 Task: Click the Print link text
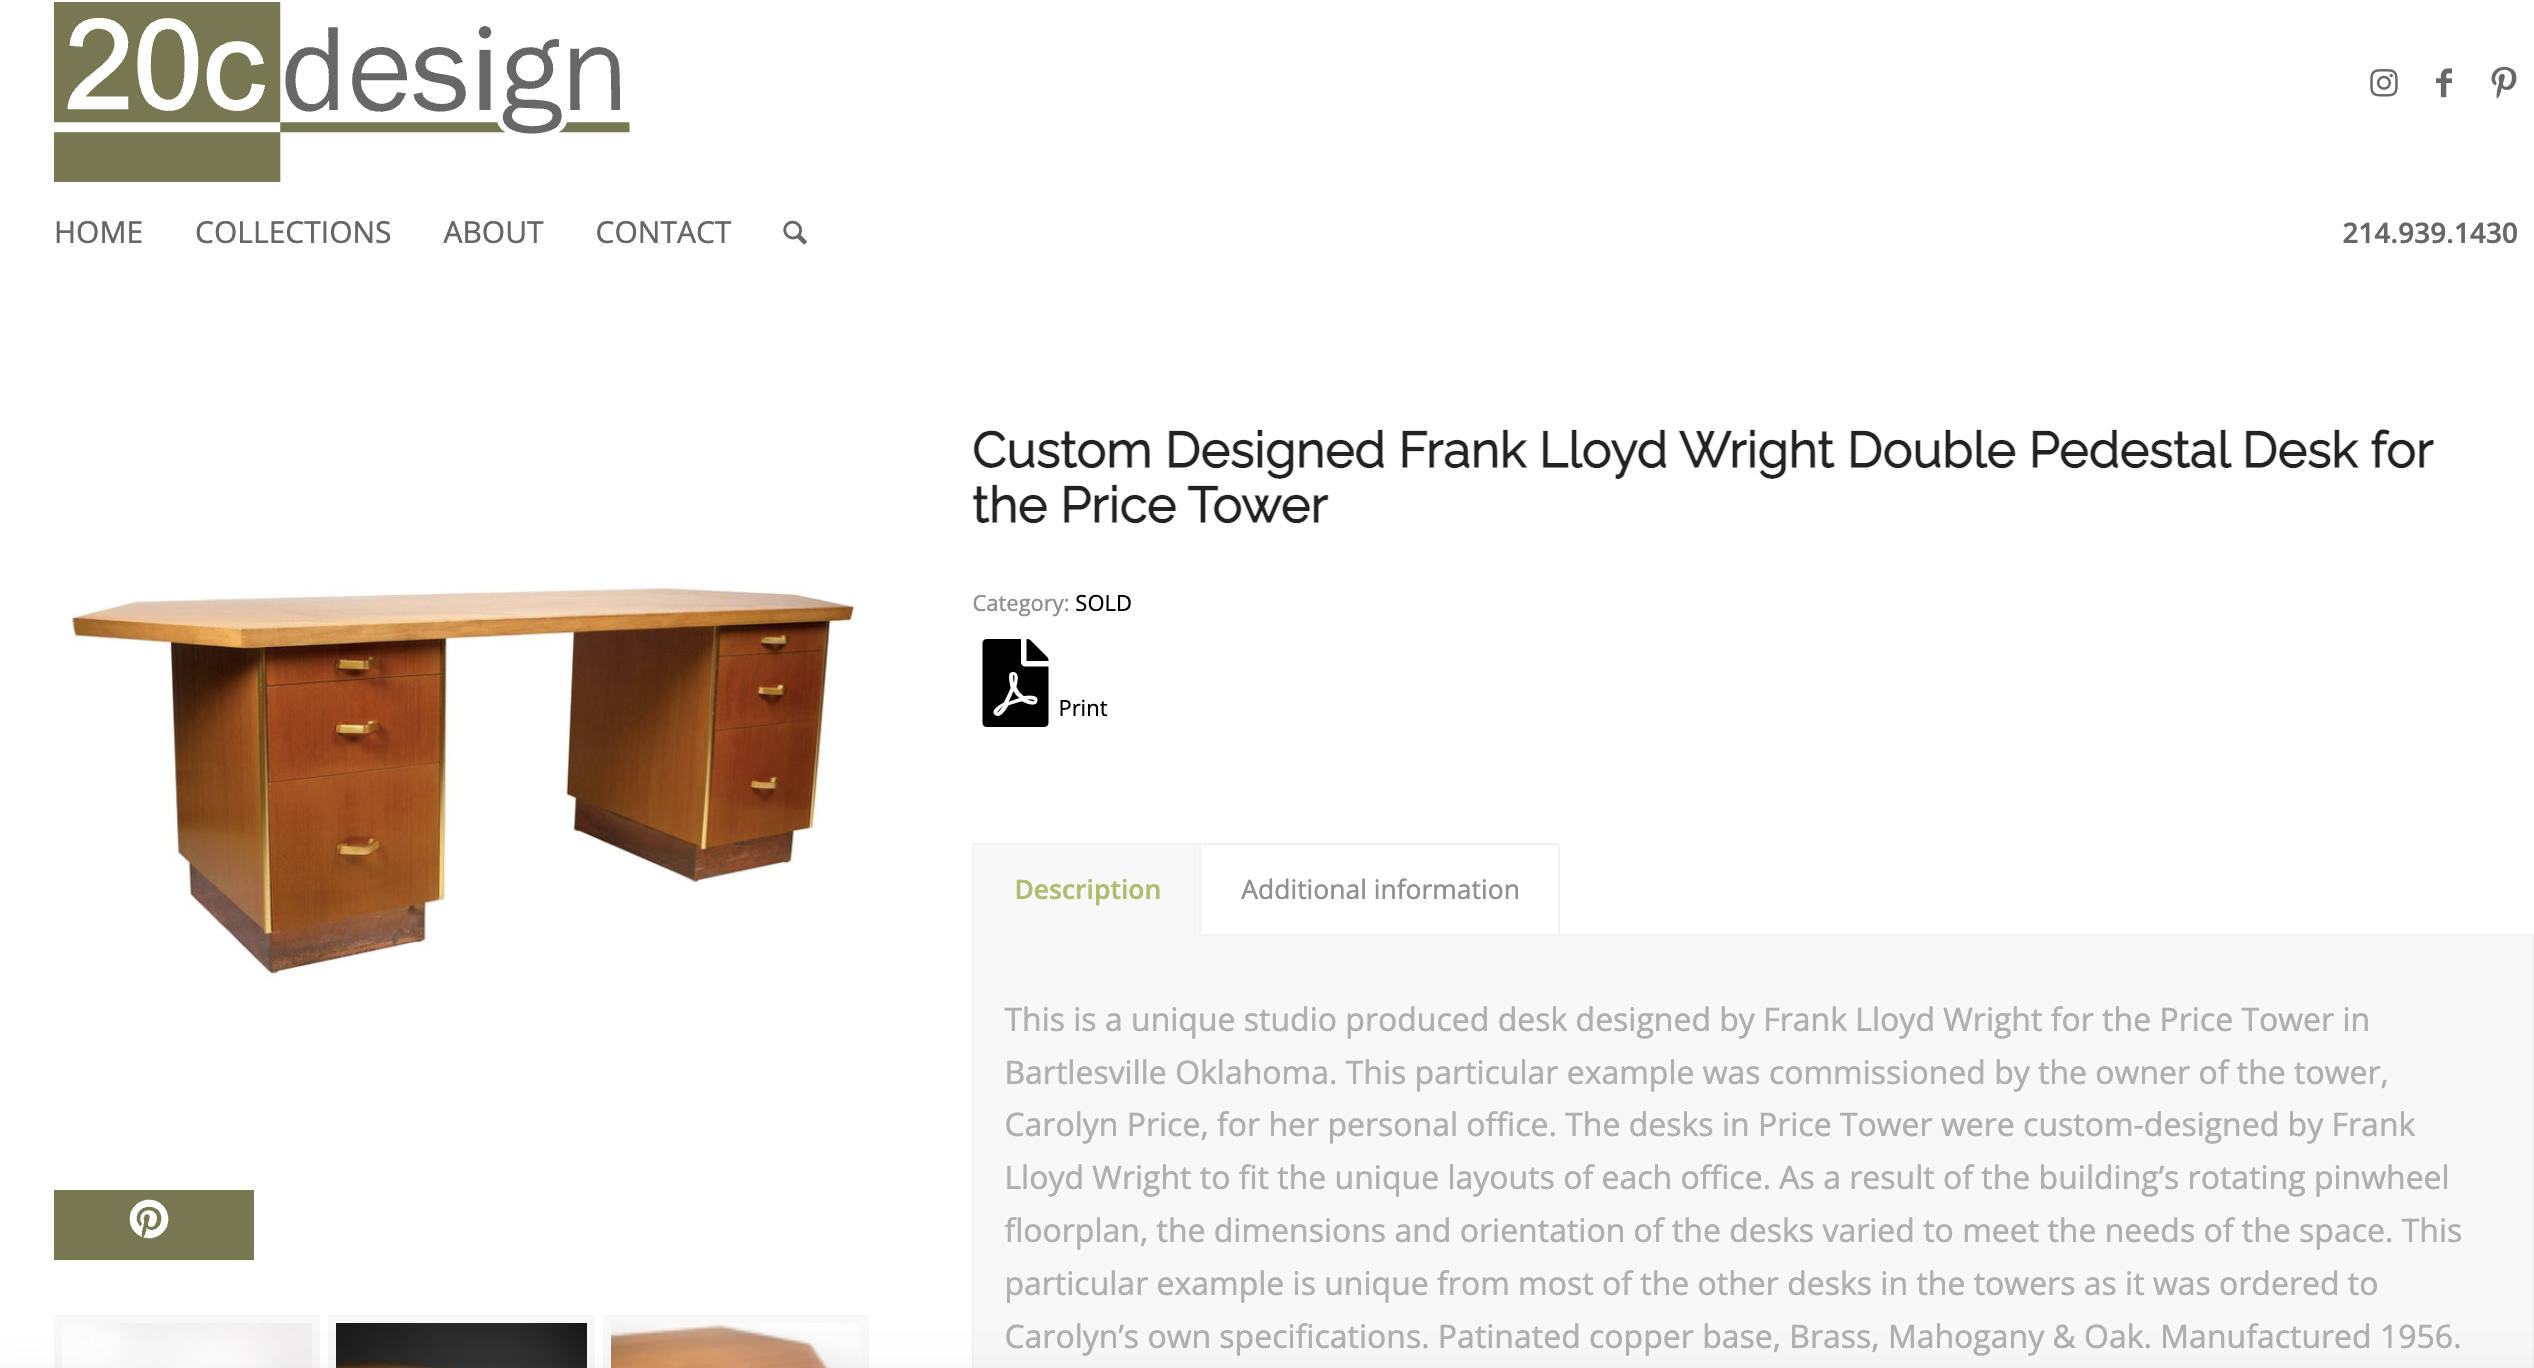1082,708
